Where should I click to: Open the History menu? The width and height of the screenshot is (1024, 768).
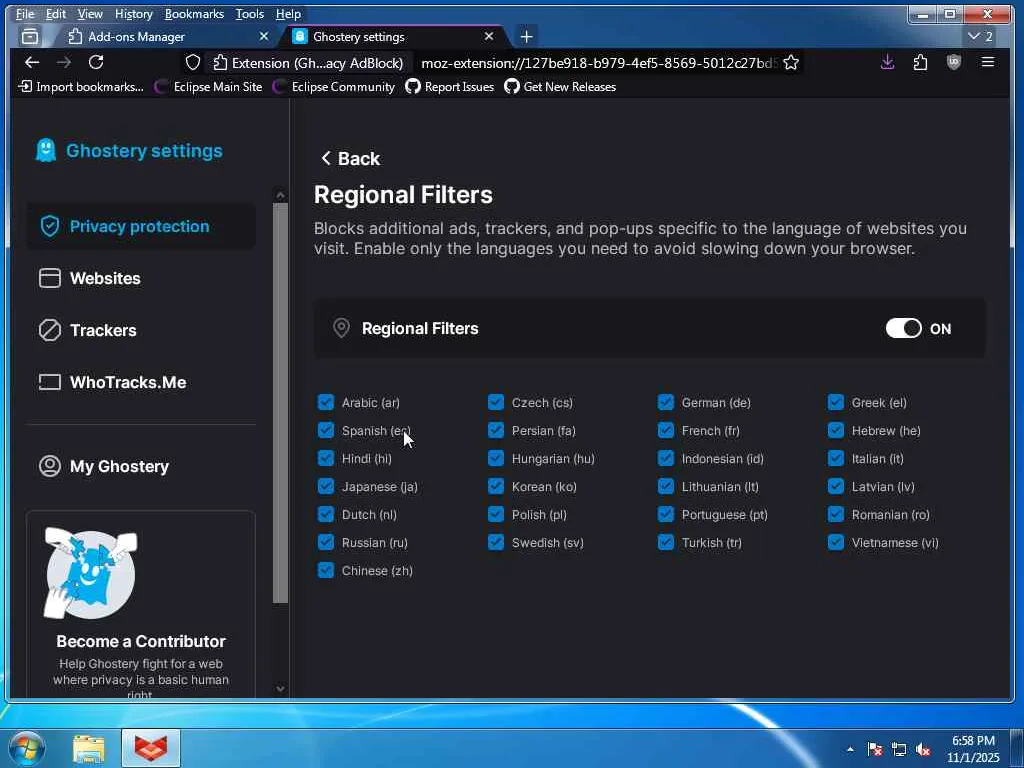(133, 14)
